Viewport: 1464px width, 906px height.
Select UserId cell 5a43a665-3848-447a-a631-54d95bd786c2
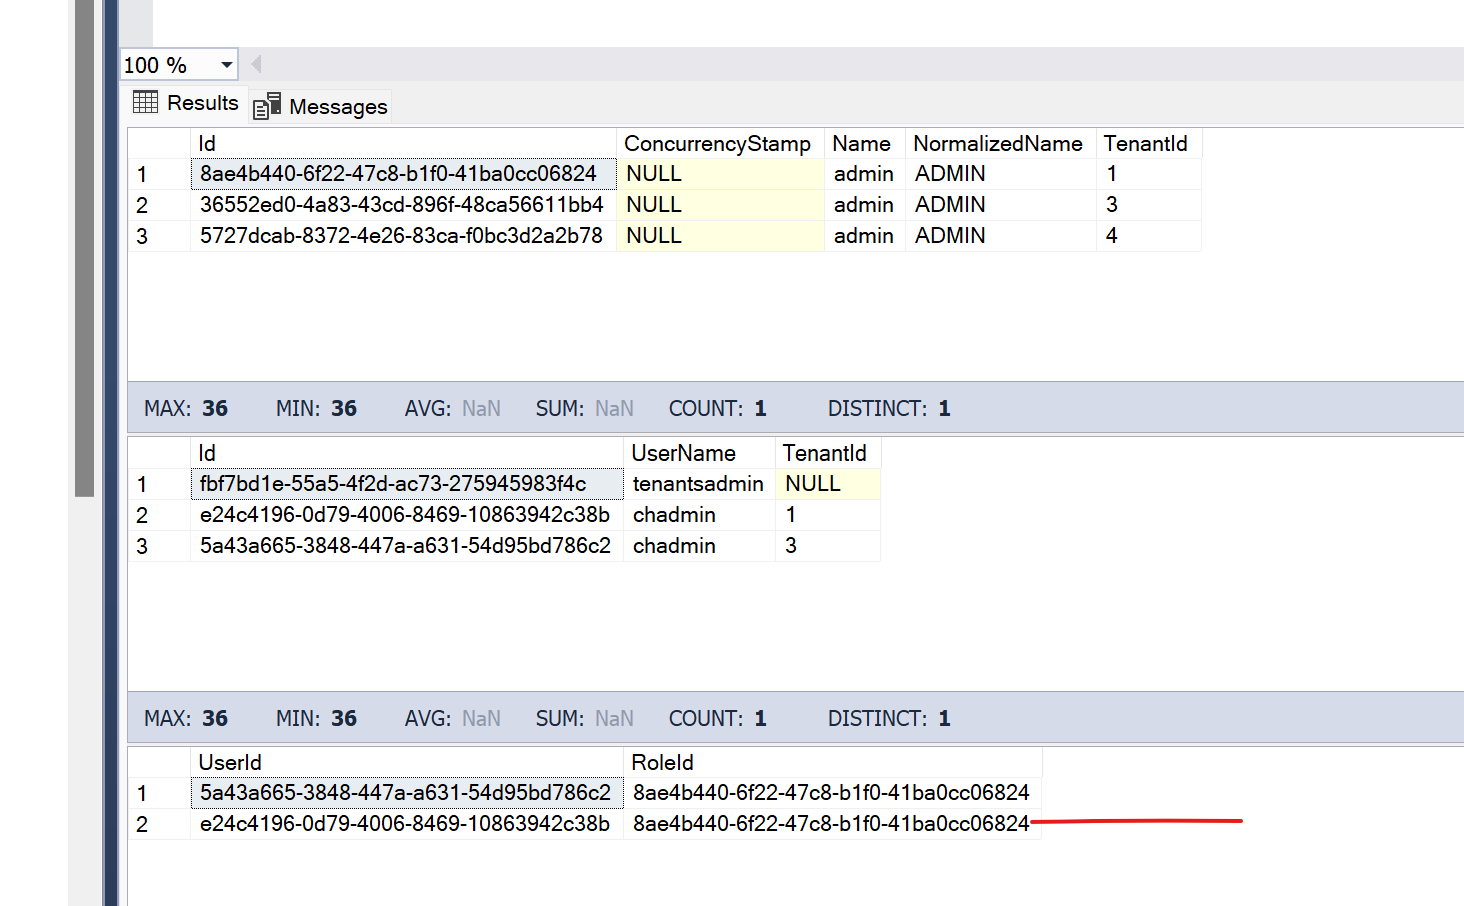pos(407,793)
